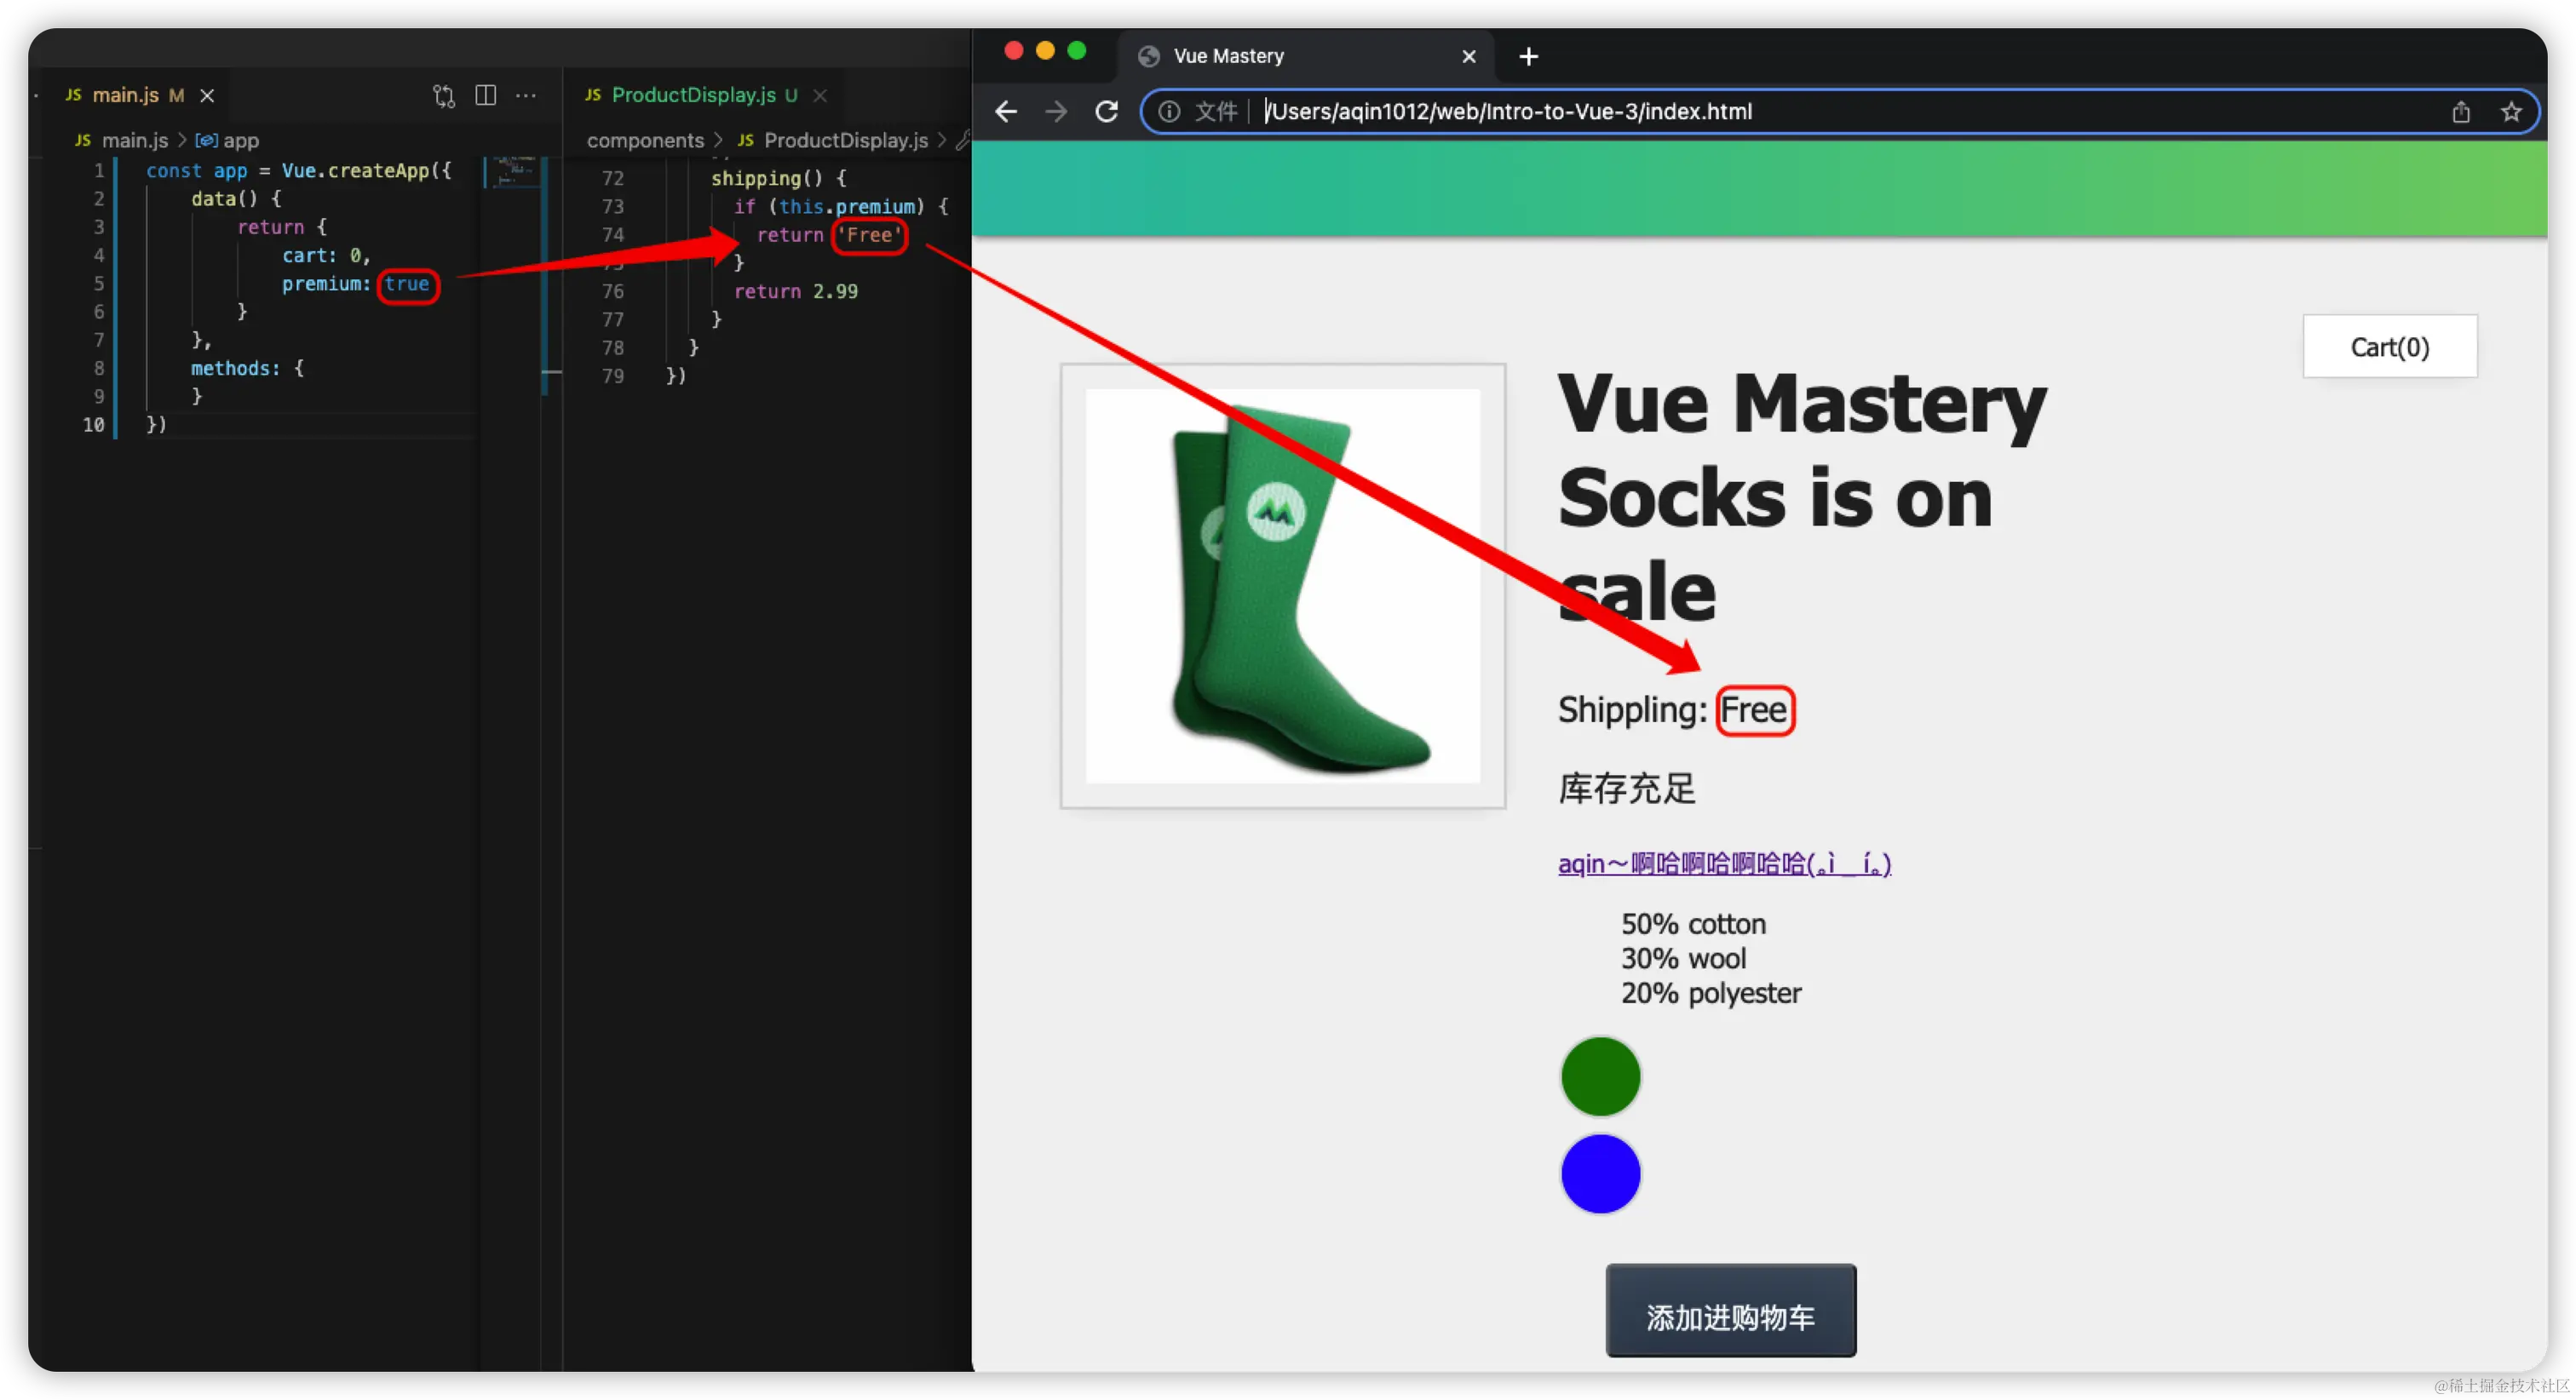
Task: Open a new browser tab
Action: (x=1528, y=57)
